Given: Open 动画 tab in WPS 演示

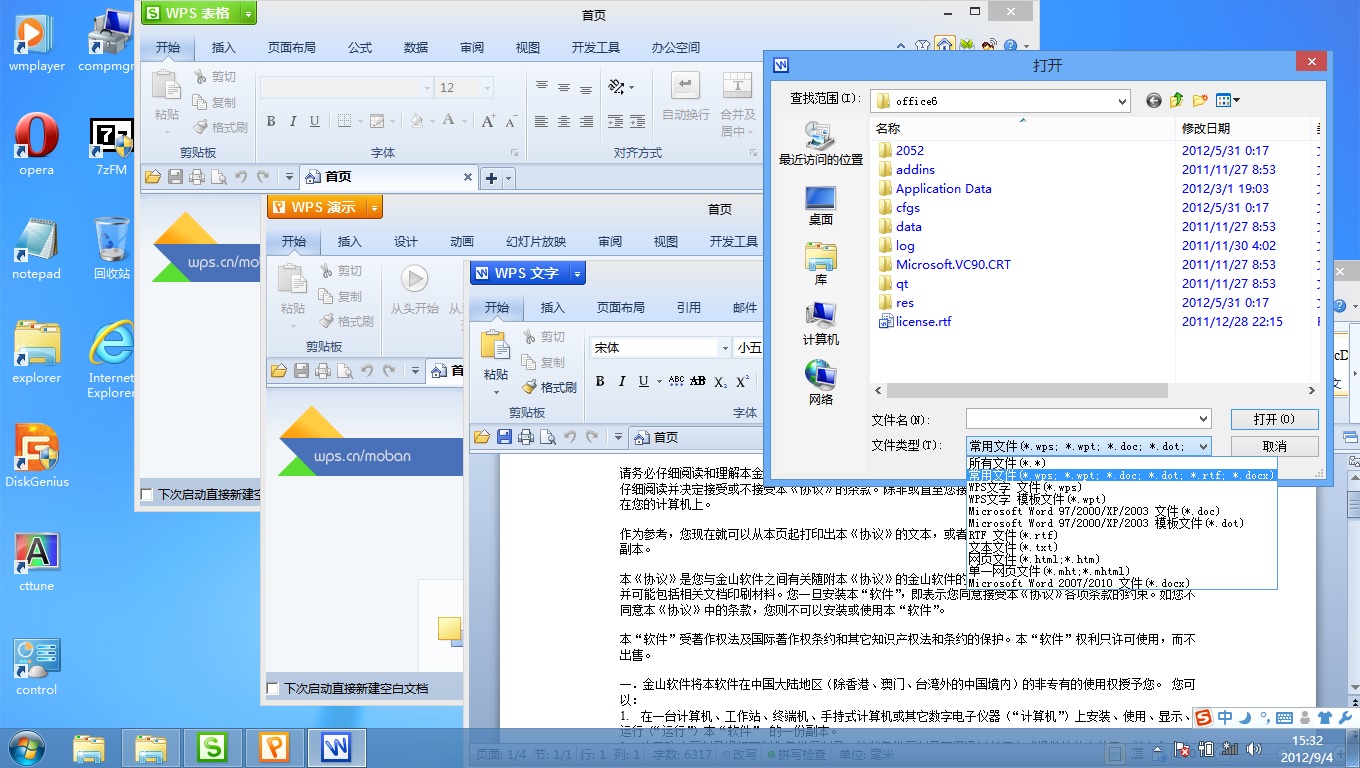Looking at the screenshot, I should click(462, 242).
